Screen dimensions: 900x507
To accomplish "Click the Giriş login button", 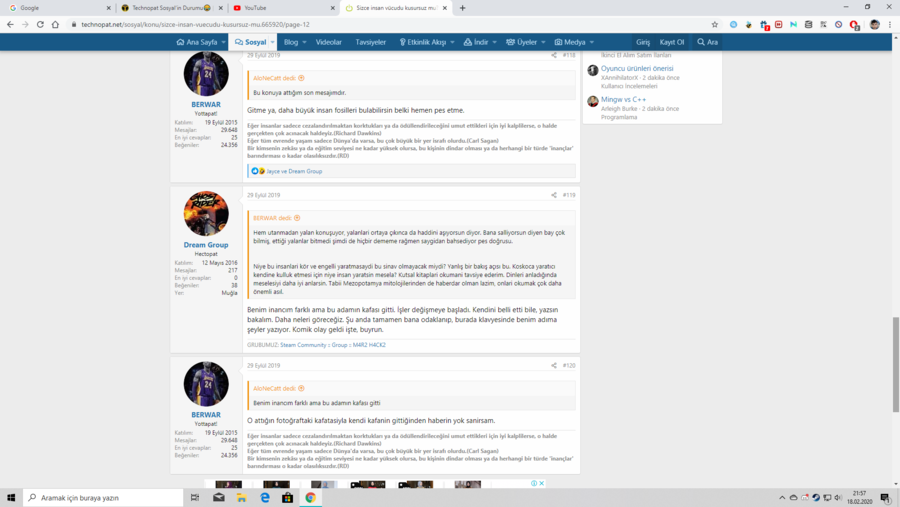I will [x=643, y=42].
